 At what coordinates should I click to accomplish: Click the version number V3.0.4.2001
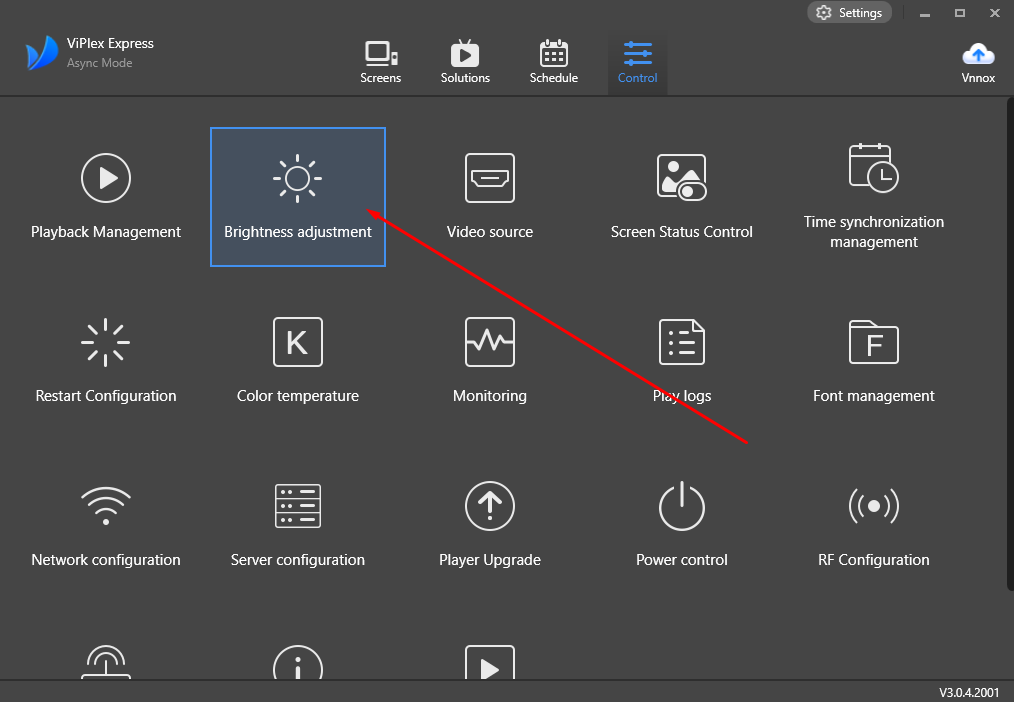[x=969, y=692]
